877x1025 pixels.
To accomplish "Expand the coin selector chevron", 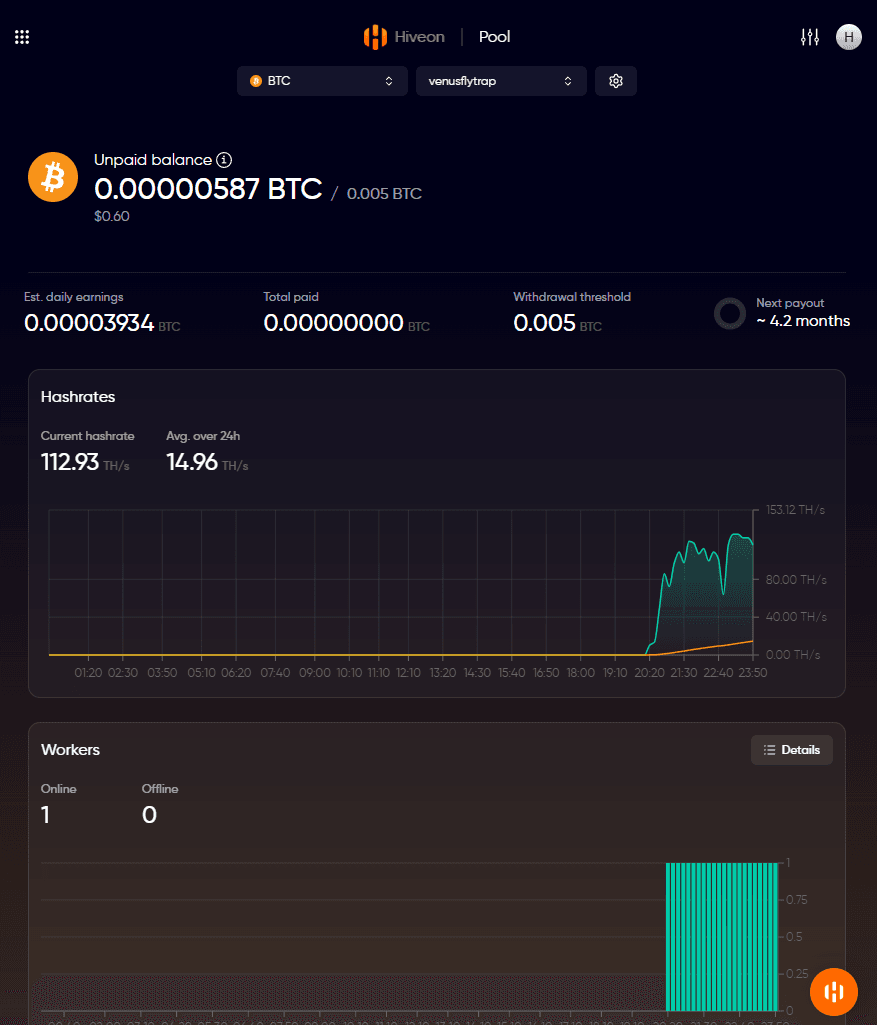I will click(x=390, y=81).
